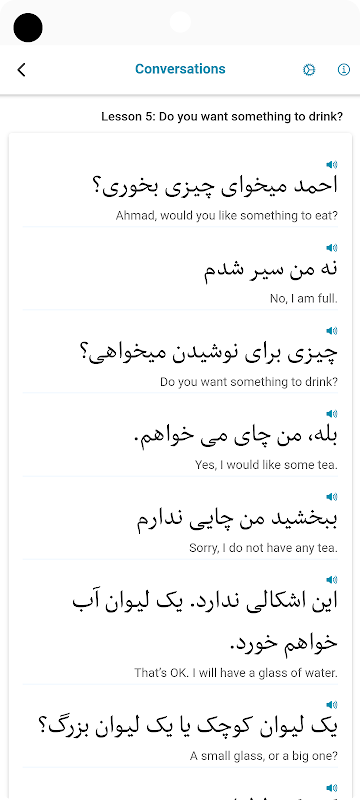Tap translation 'Sorry, I do not have any tea.'

(x=263, y=548)
